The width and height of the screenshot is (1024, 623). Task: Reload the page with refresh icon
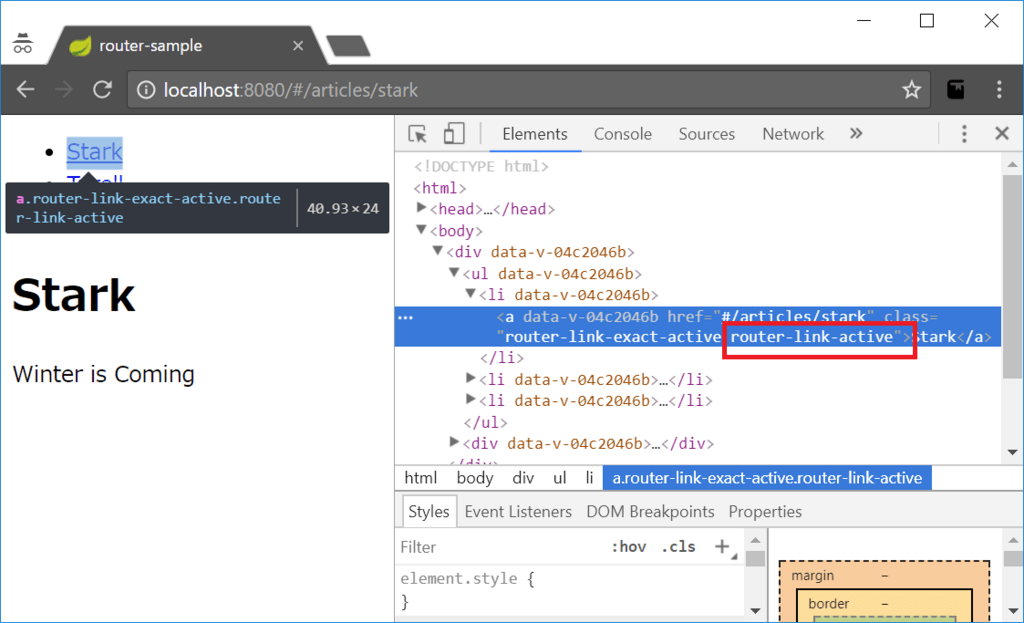[102, 90]
